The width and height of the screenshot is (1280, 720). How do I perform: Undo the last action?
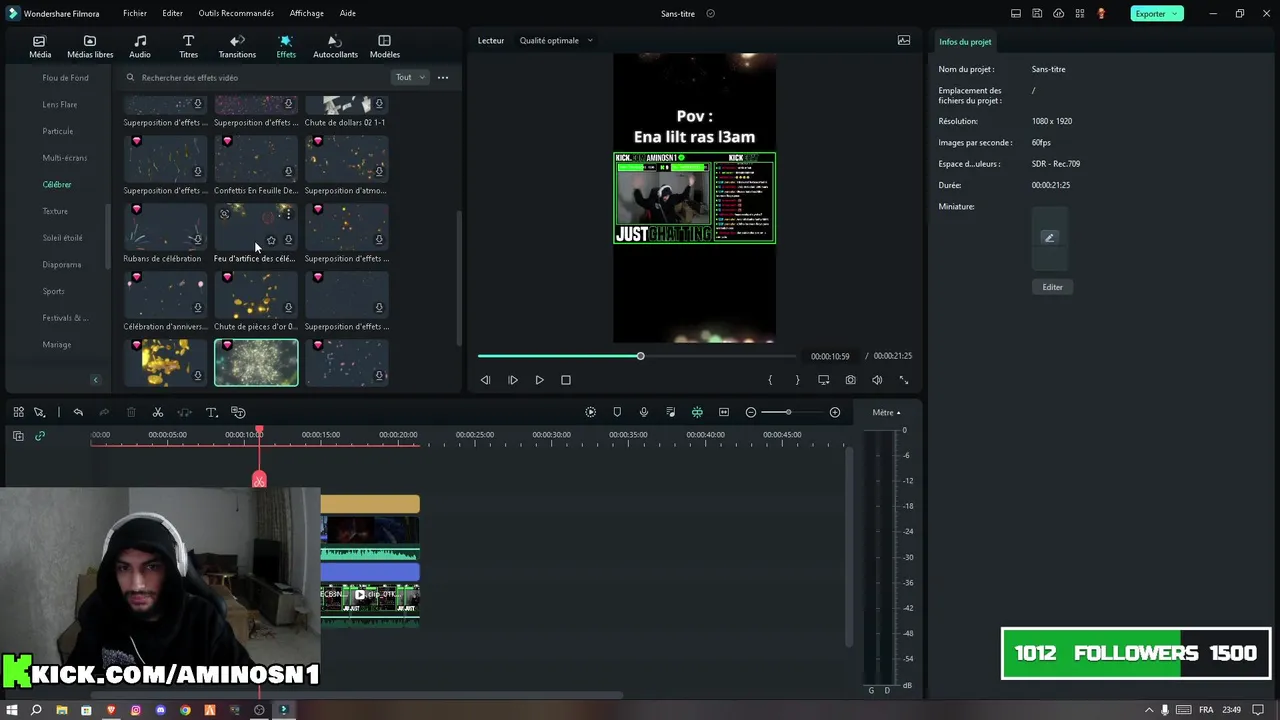pyautogui.click(x=78, y=412)
